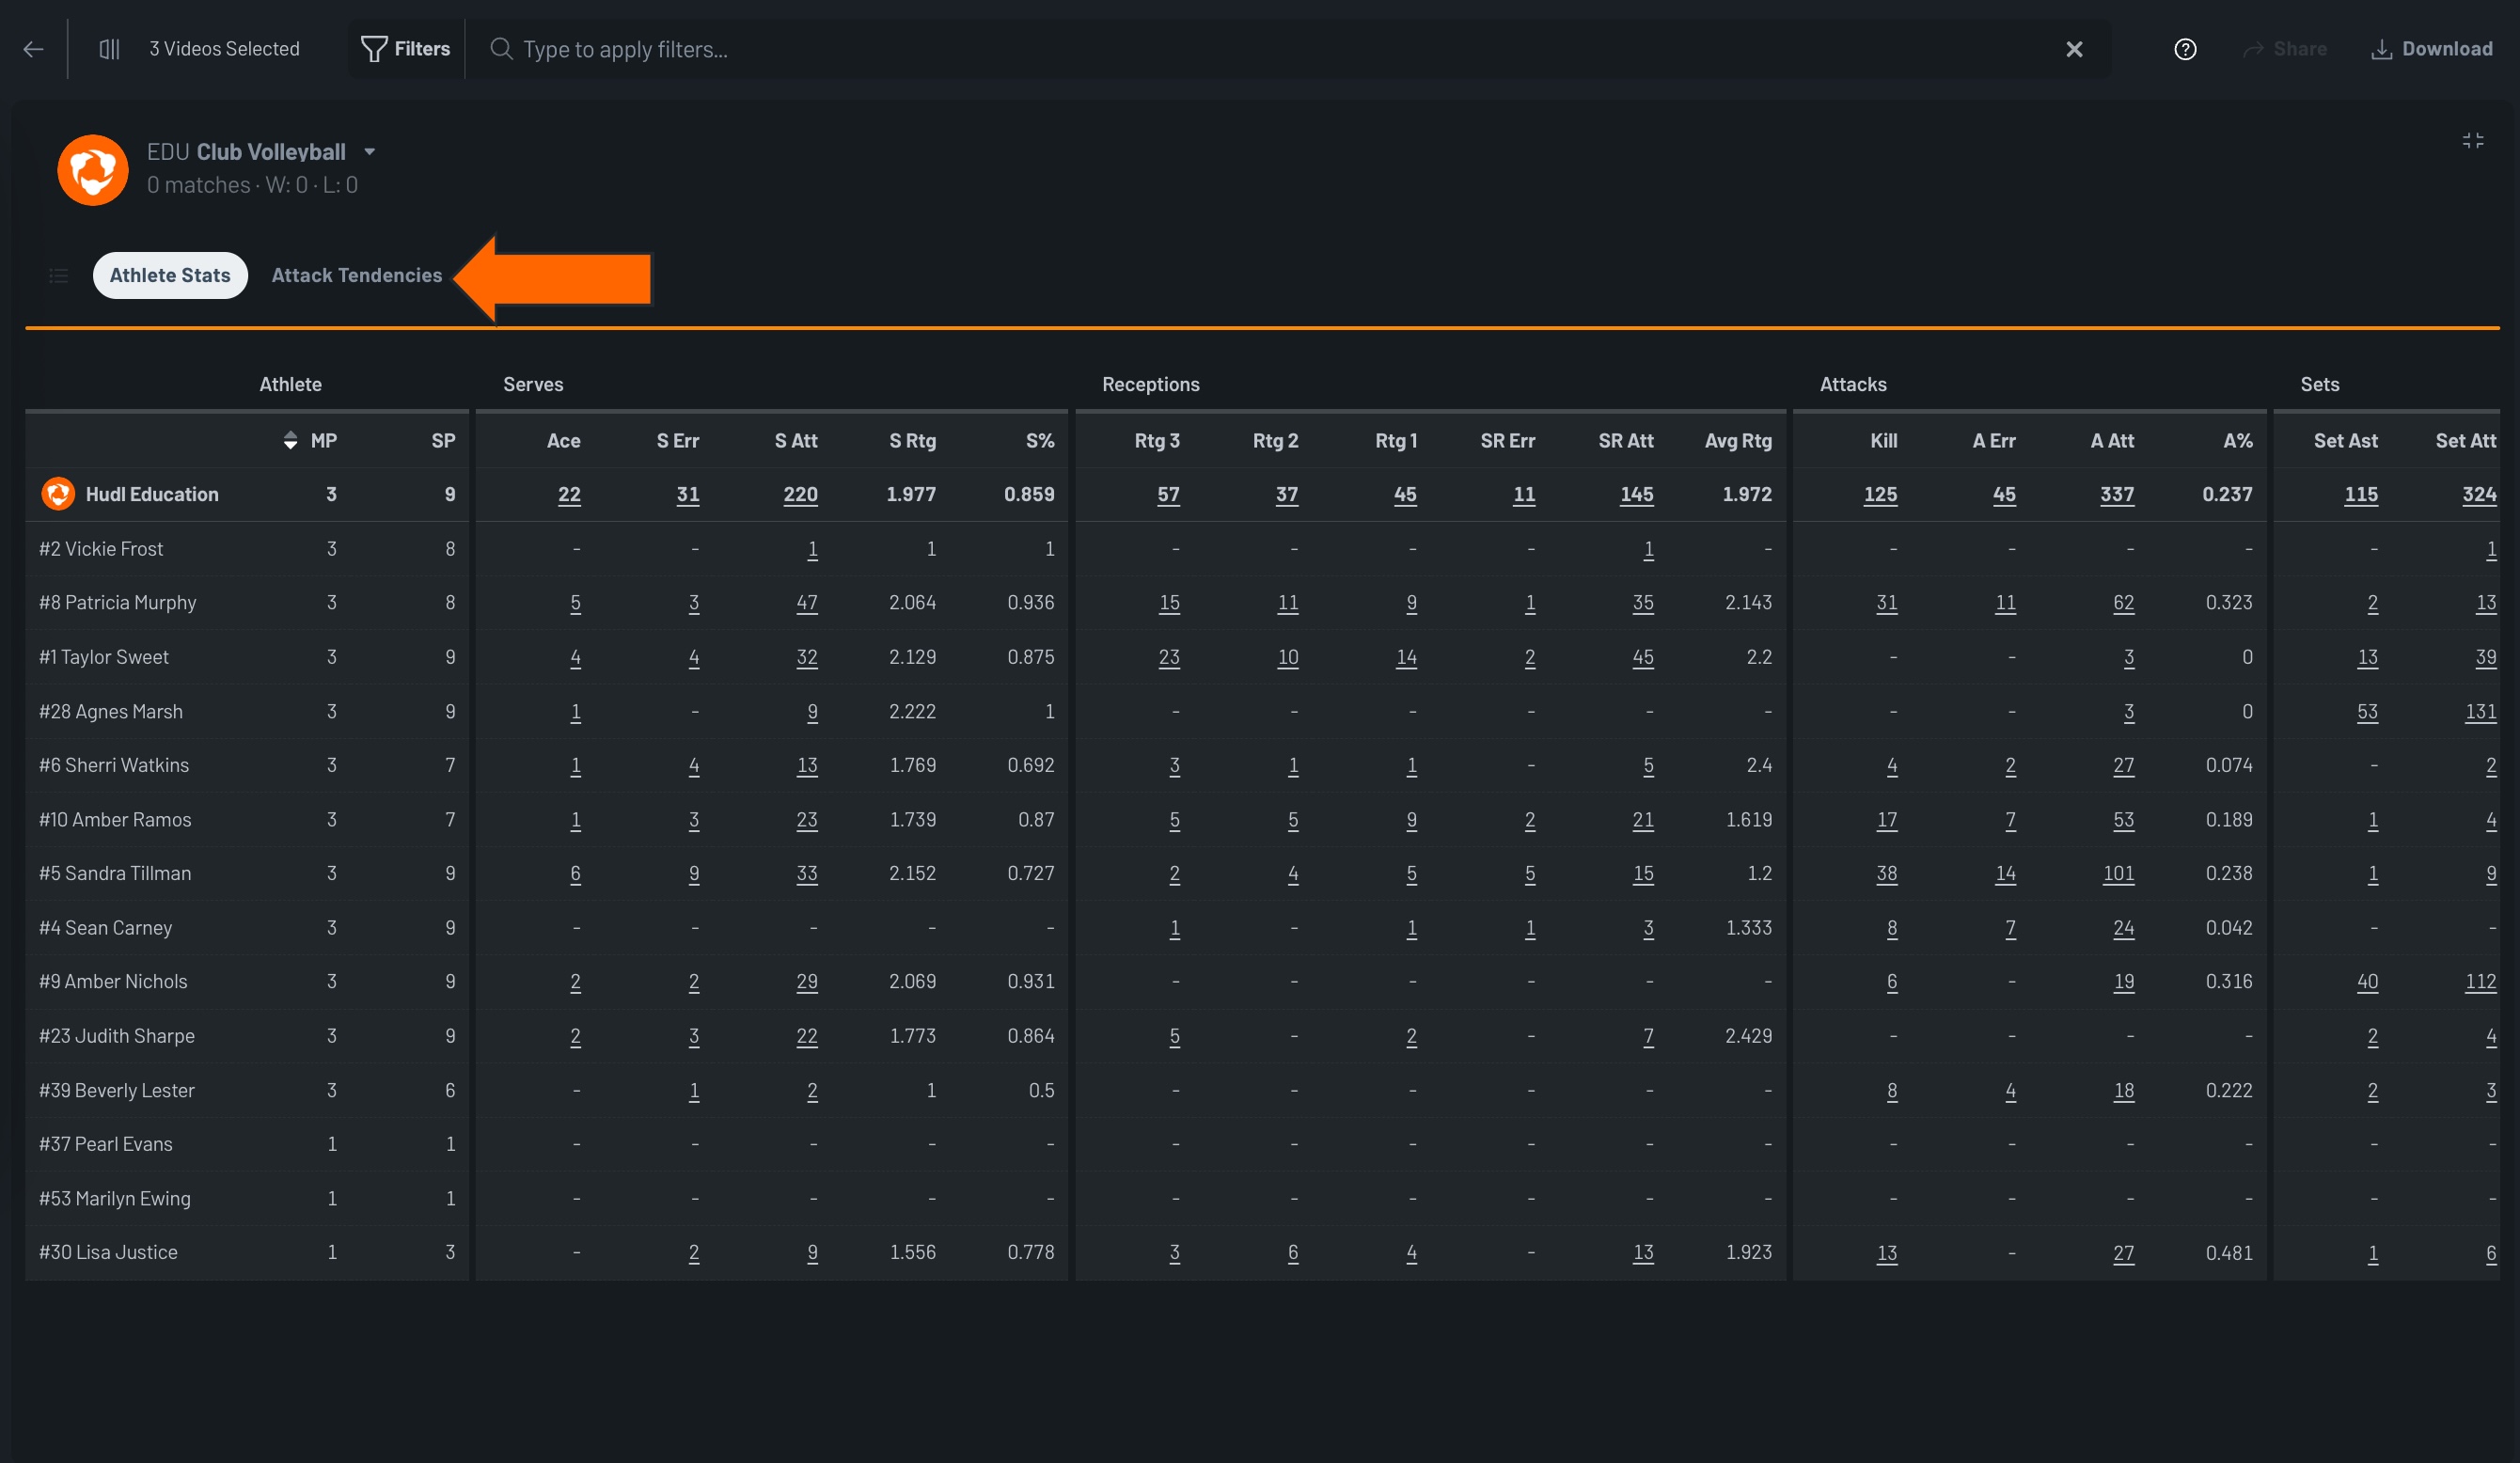
Task: Select athlete #8 Patricia Murphy
Action: (x=118, y=603)
